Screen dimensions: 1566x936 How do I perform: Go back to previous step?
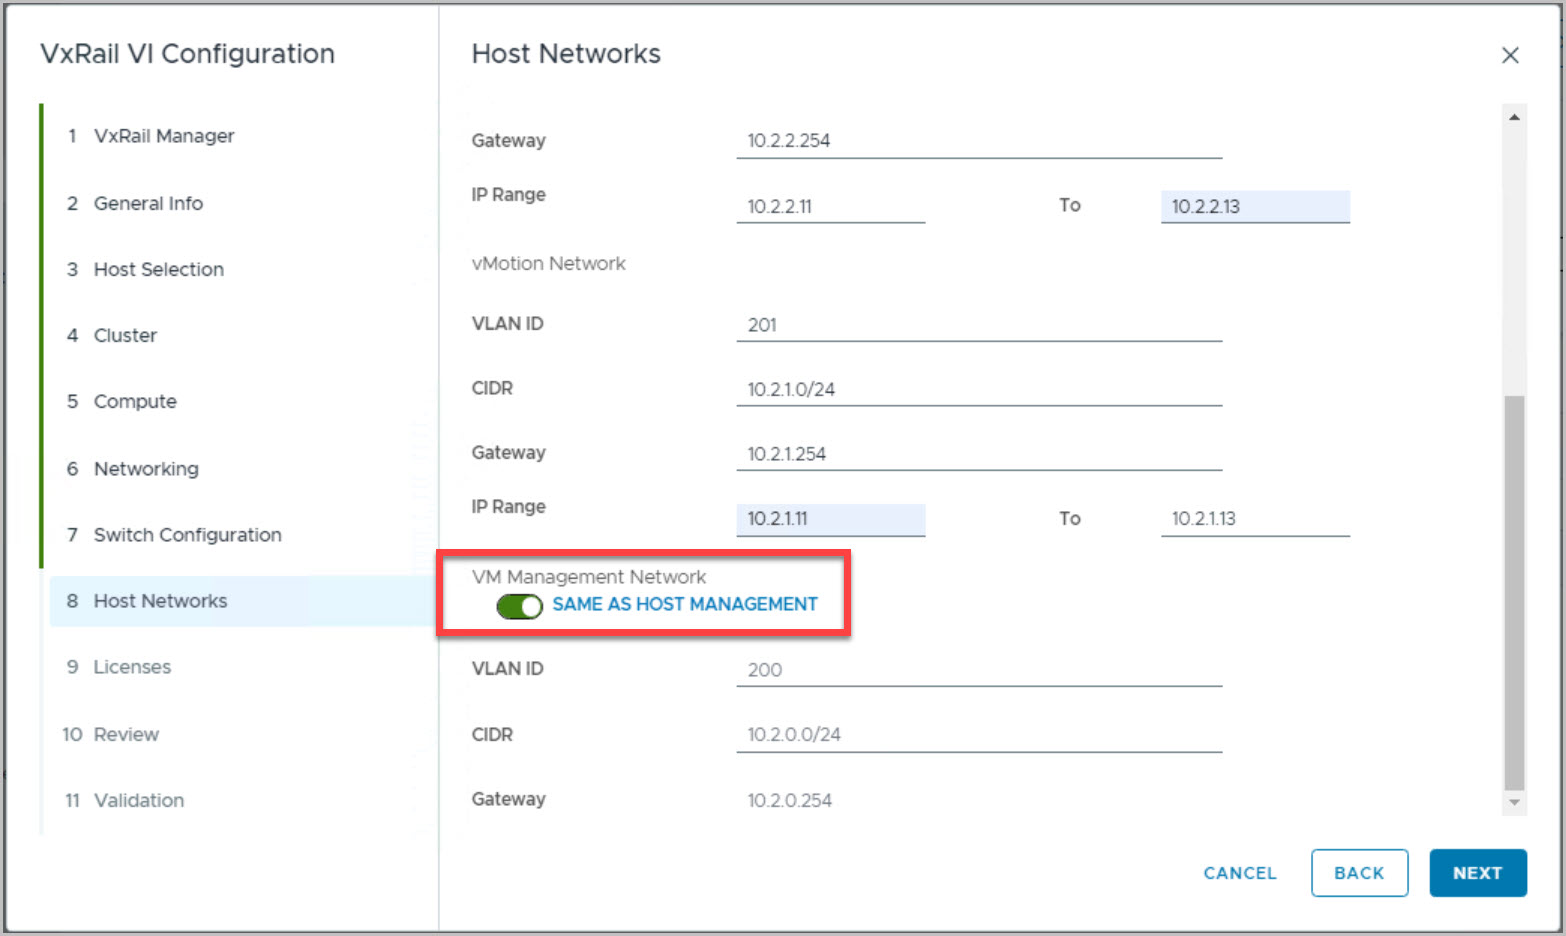1359,873
